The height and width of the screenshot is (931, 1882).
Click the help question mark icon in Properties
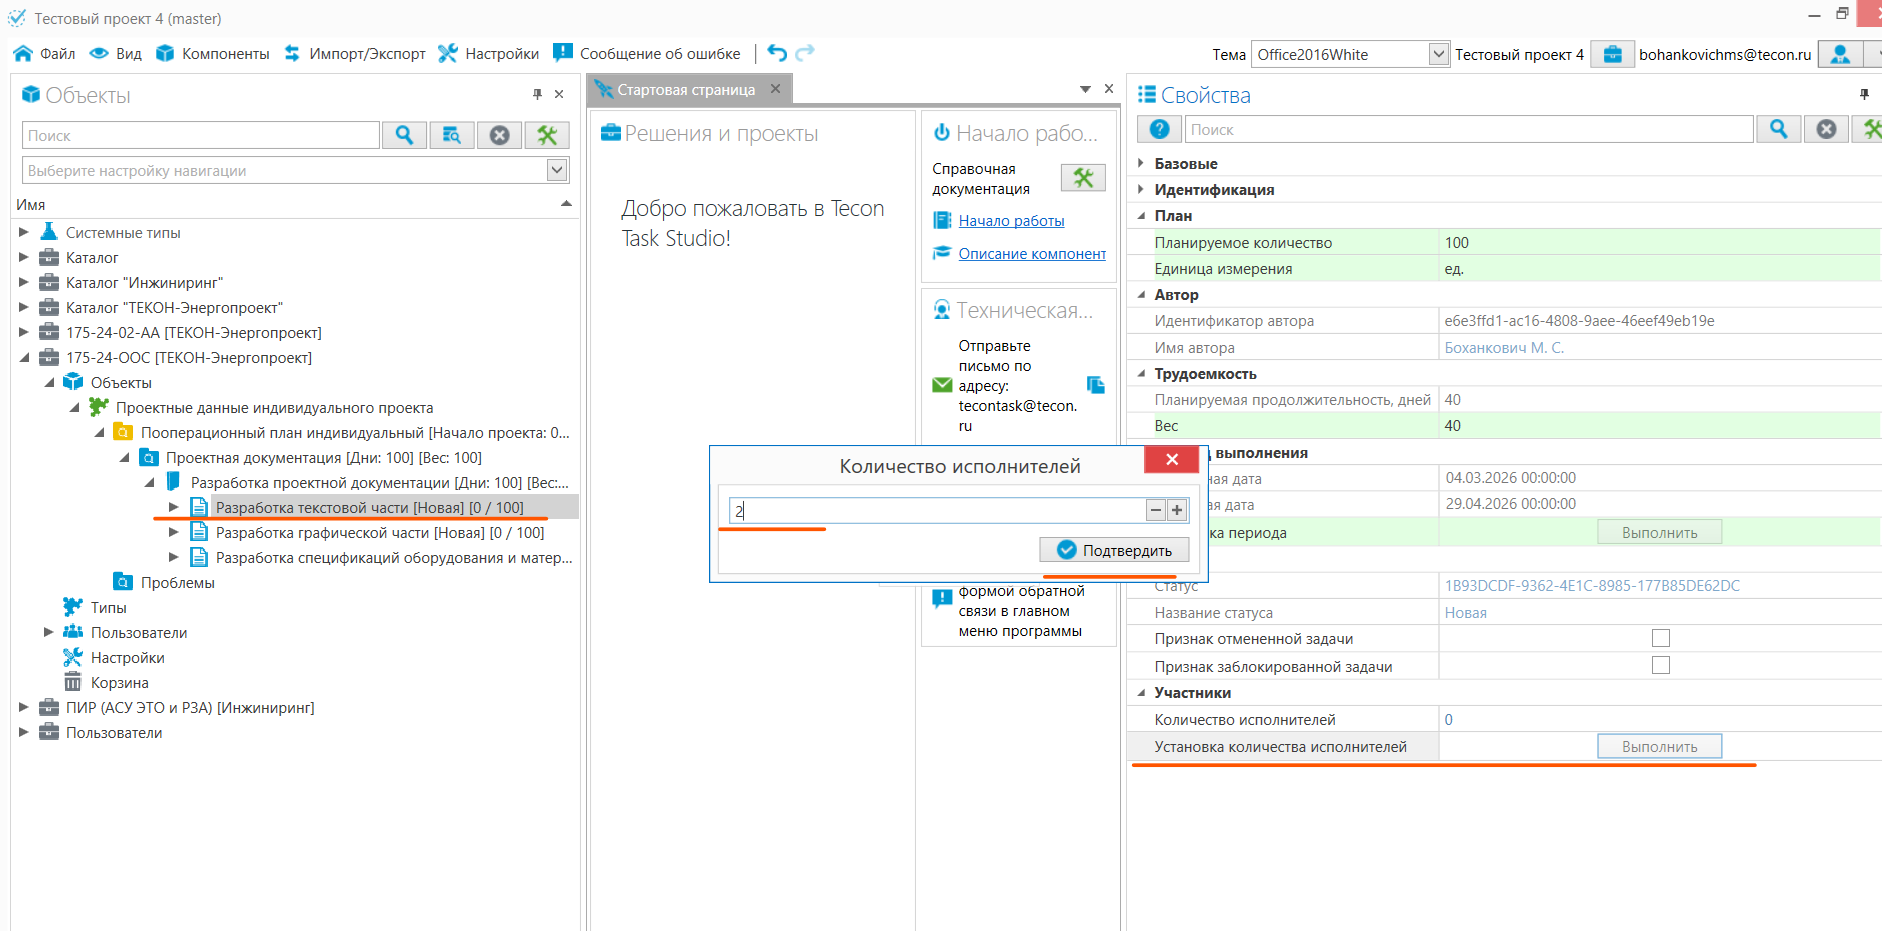pos(1159,129)
